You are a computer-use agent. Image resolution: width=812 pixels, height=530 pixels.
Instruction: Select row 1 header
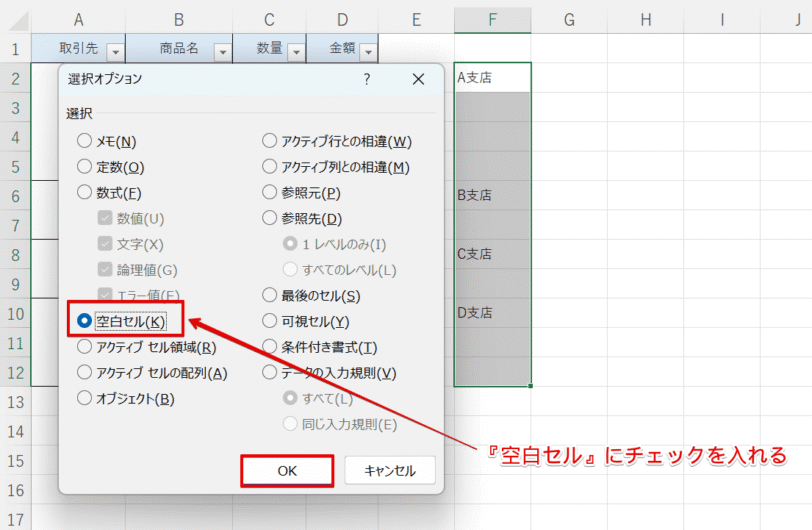pos(16,49)
